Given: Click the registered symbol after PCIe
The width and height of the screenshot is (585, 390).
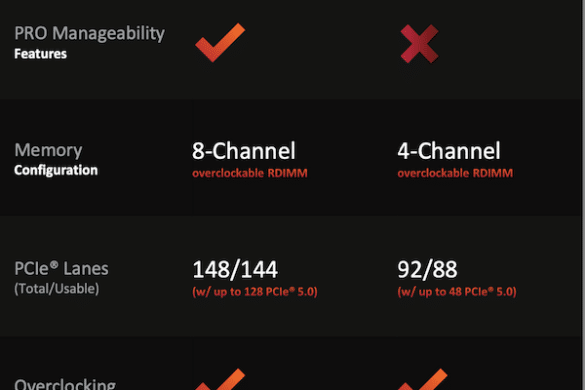Looking at the screenshot, I should tap(54, 264).
